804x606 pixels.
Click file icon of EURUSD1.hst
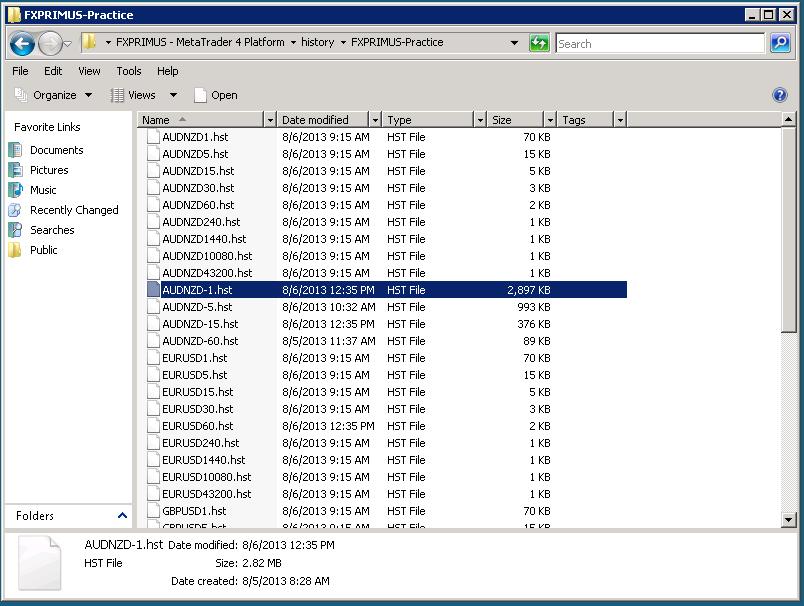coord(153,358)
